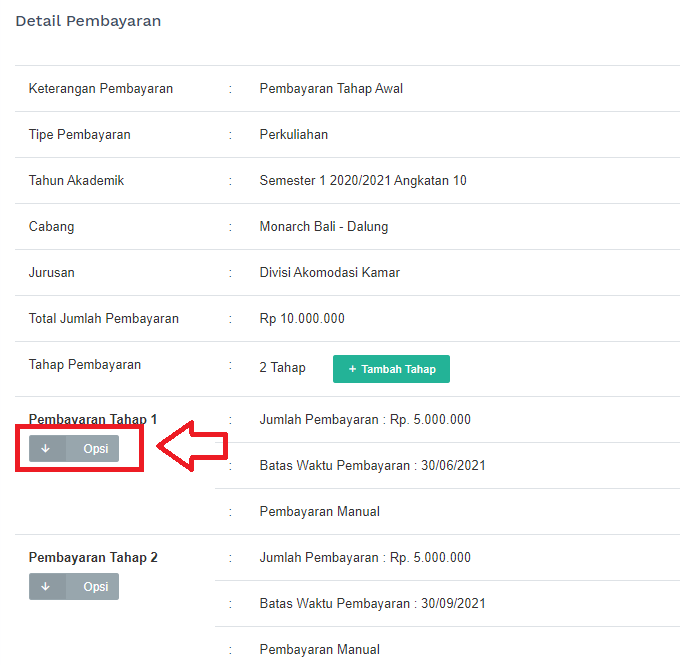Click the Perkuliahan payment type value

coord(293,135)
